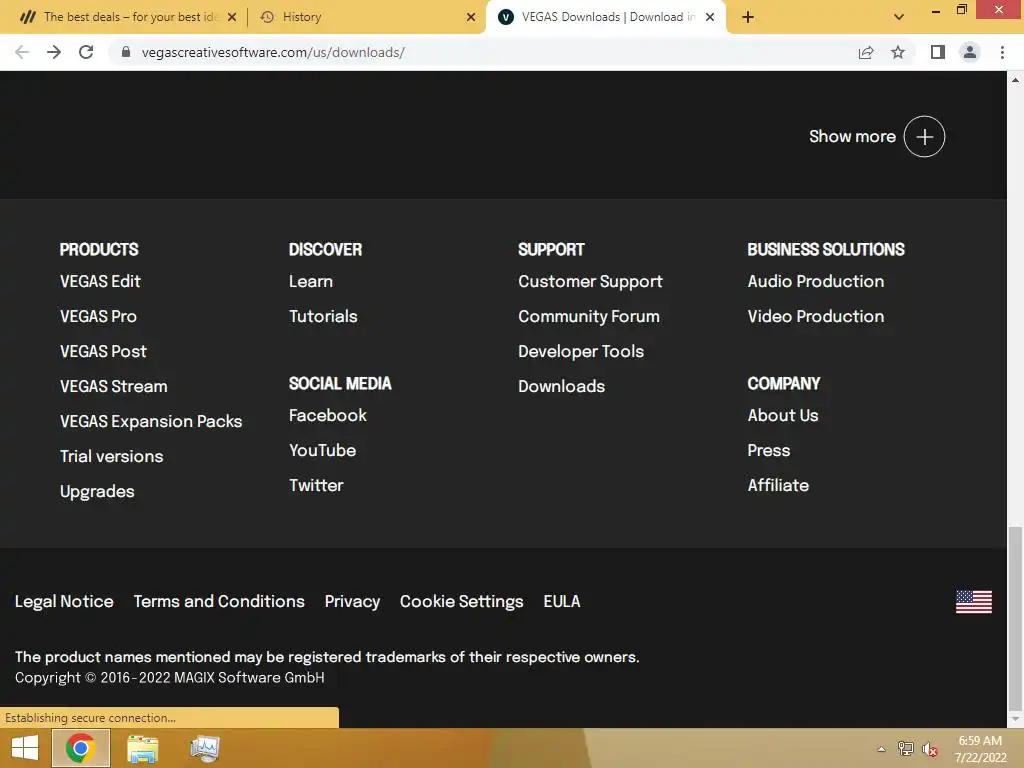Open File Explorer from taskbar
The image size is (1024, 768).
click(142, 748)
